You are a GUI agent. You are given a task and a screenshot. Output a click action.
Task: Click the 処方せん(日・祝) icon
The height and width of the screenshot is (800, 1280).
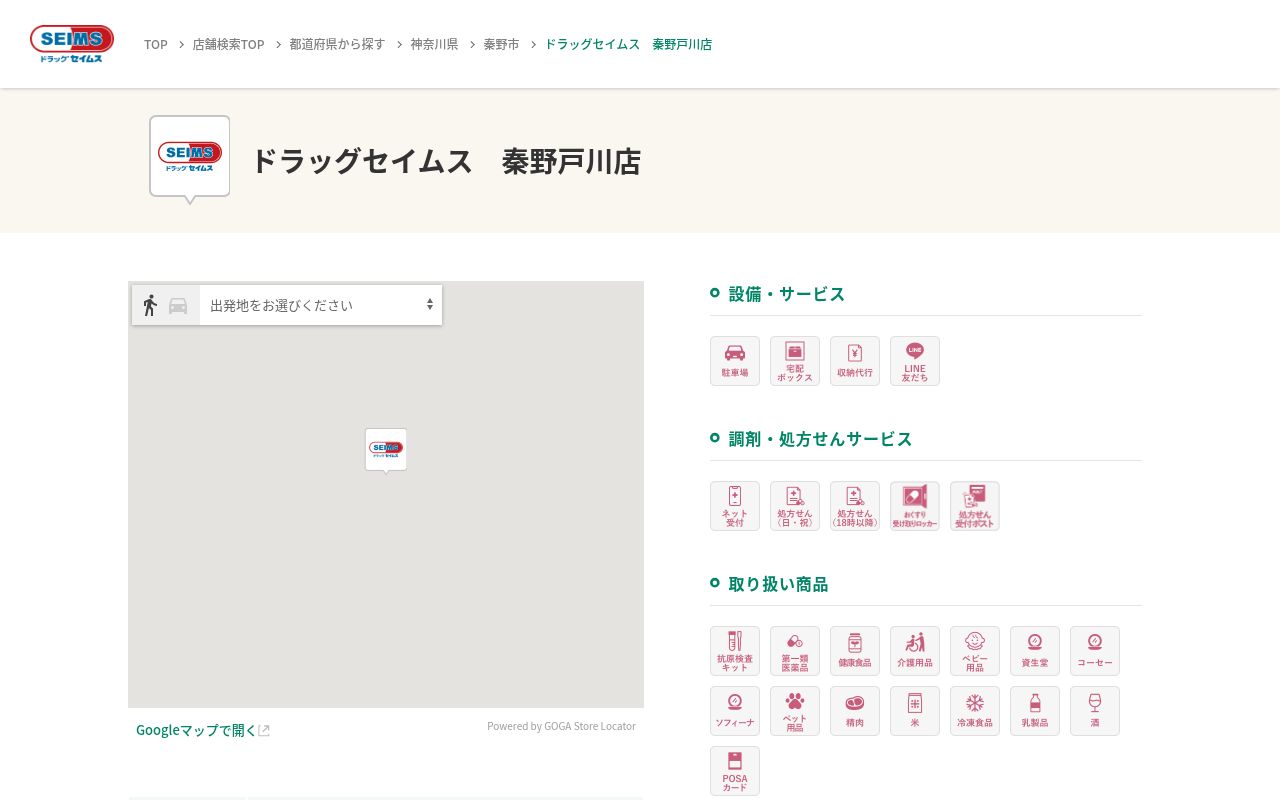tap(795, 506)
